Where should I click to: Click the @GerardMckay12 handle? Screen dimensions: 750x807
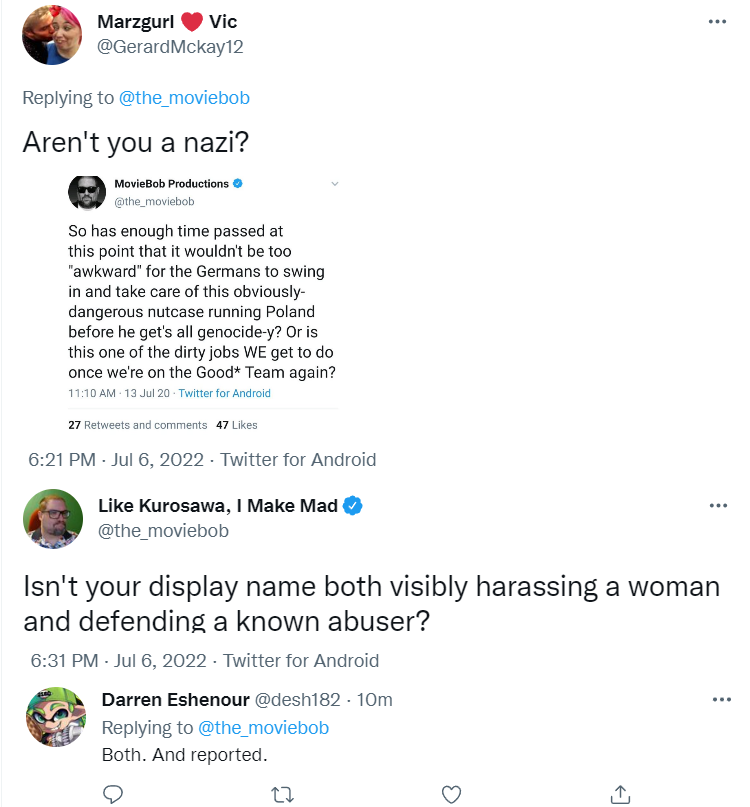coord(170,46)
